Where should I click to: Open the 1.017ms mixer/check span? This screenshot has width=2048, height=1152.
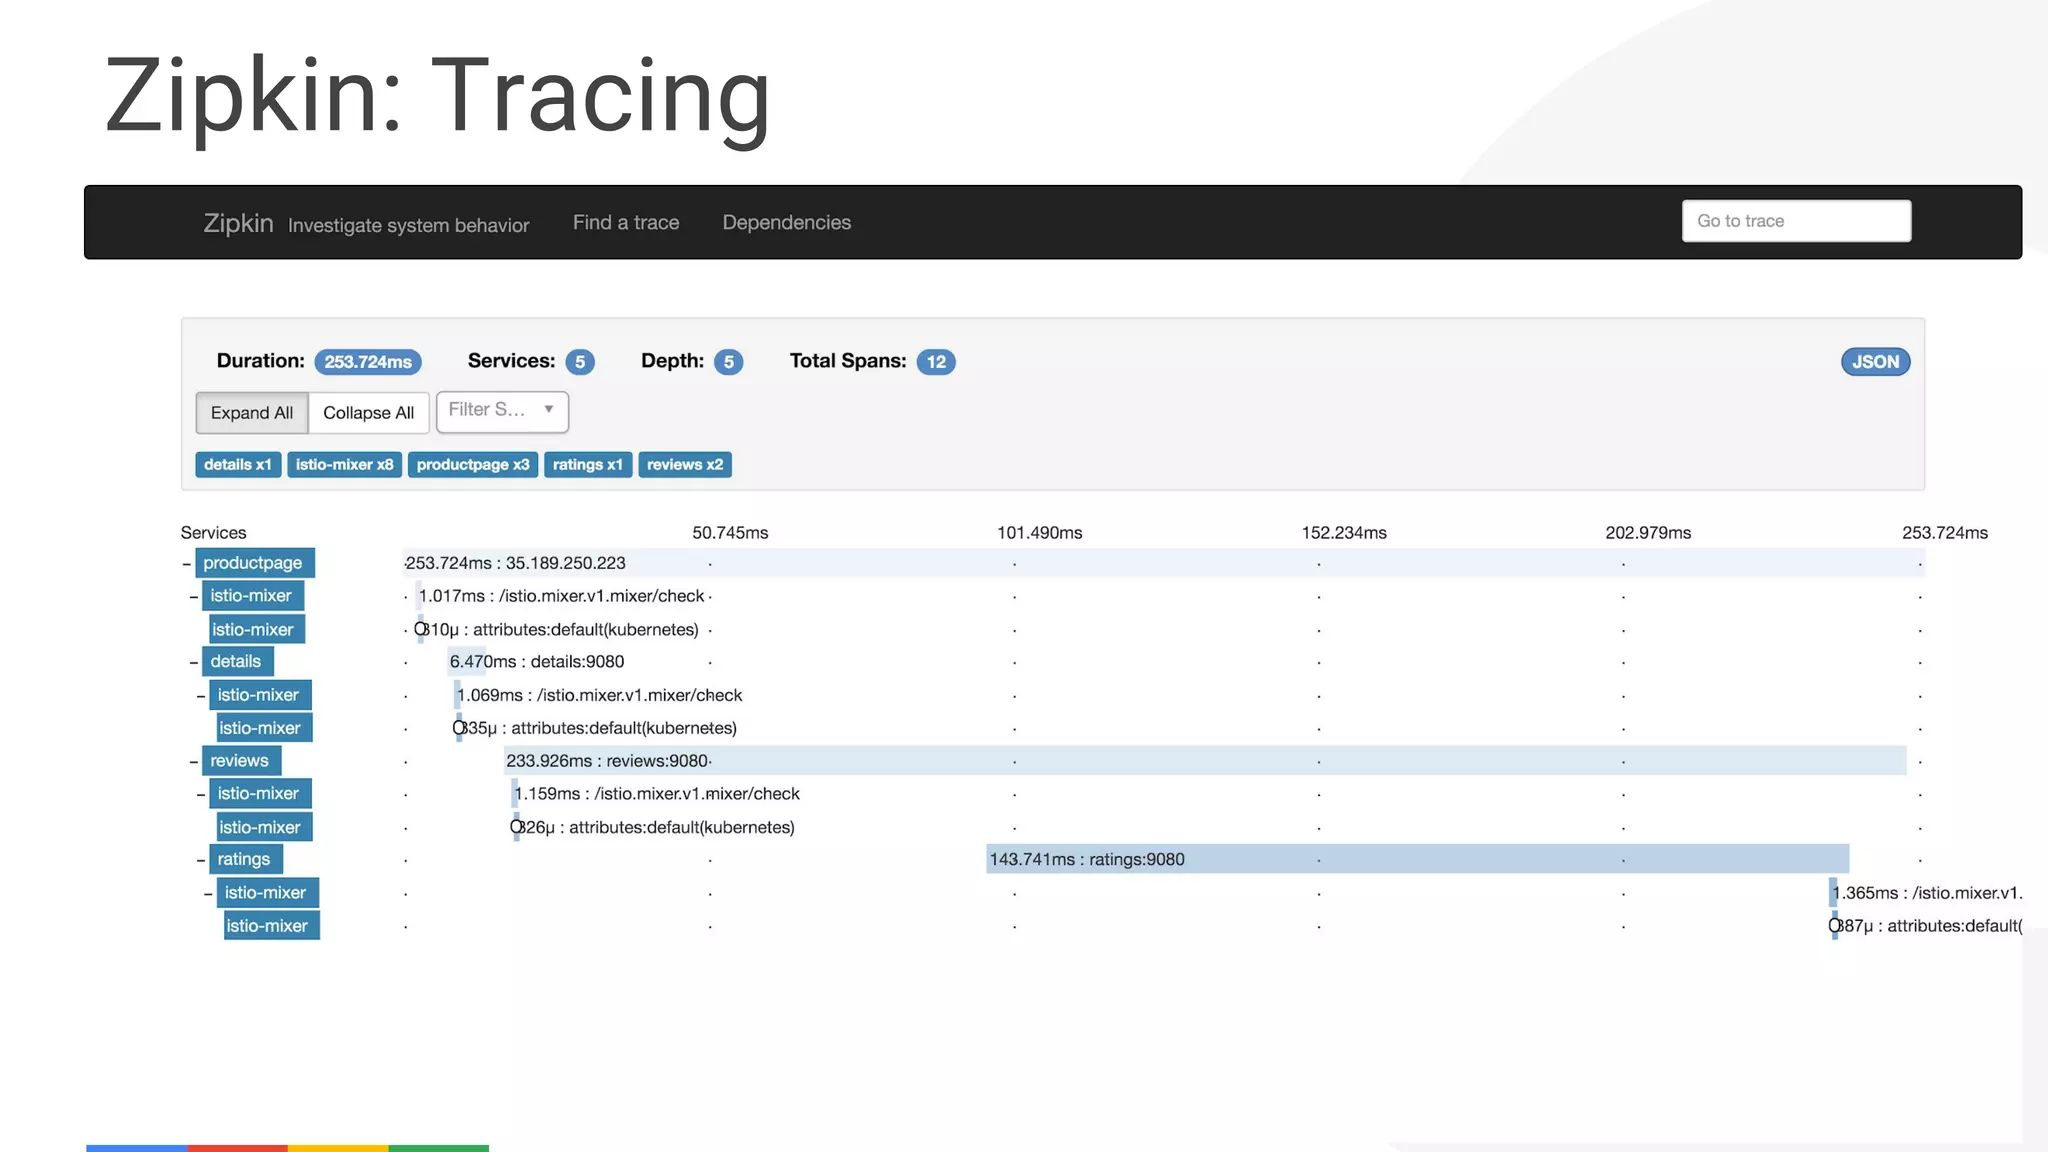561,596
